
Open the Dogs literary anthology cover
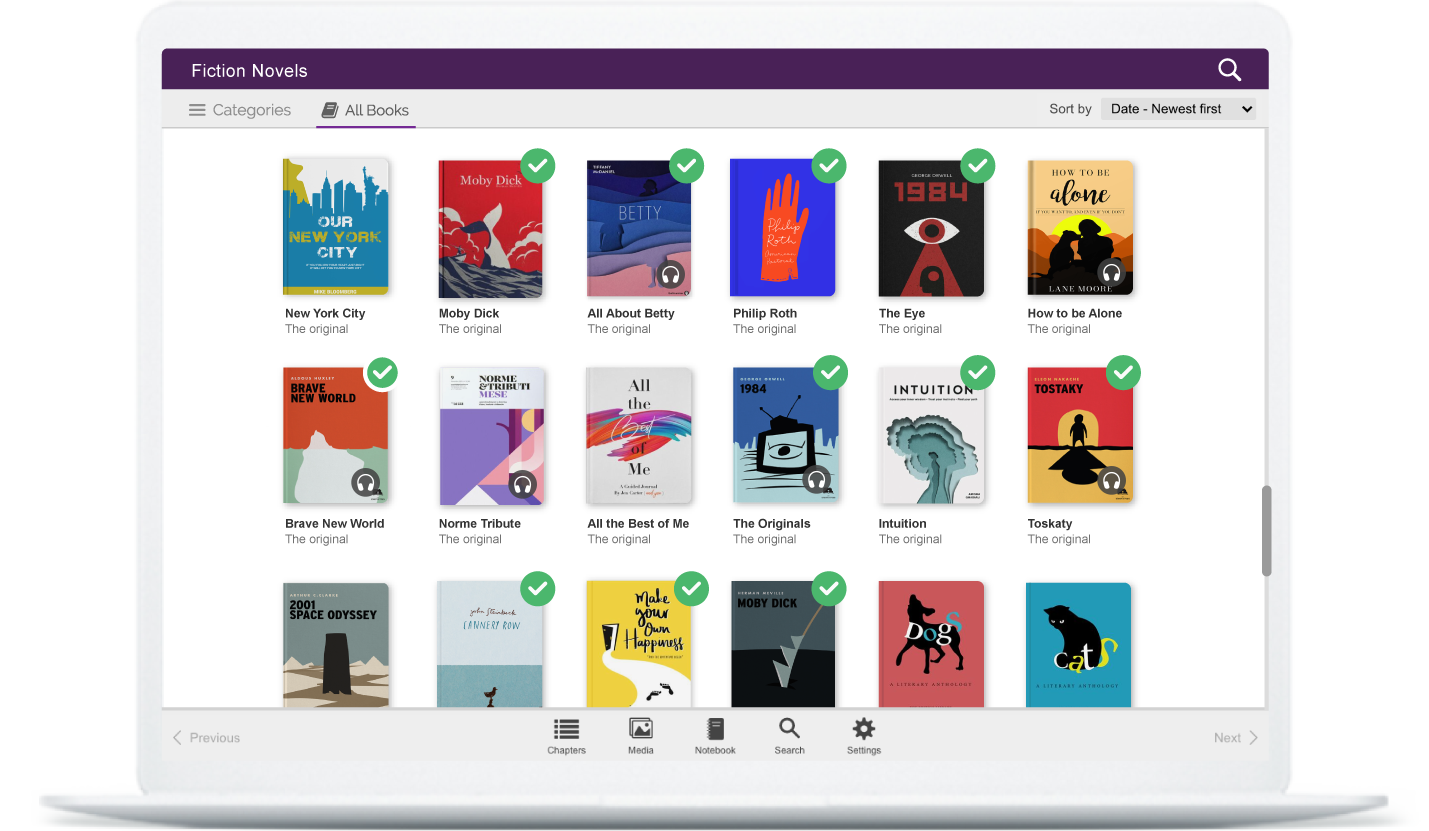coord(931,645)
